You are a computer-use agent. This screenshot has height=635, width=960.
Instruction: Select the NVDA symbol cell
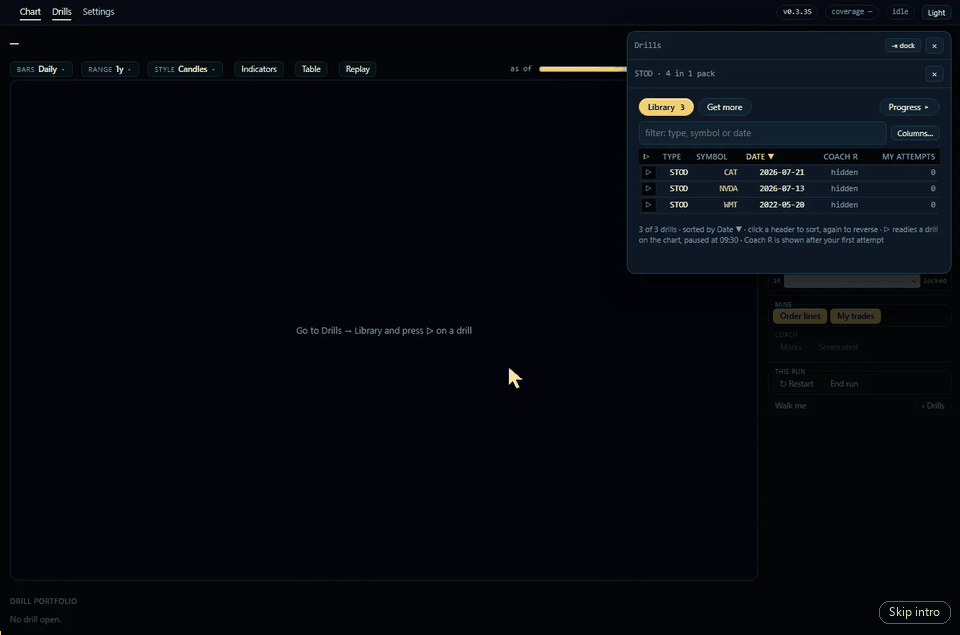point(728,189)
